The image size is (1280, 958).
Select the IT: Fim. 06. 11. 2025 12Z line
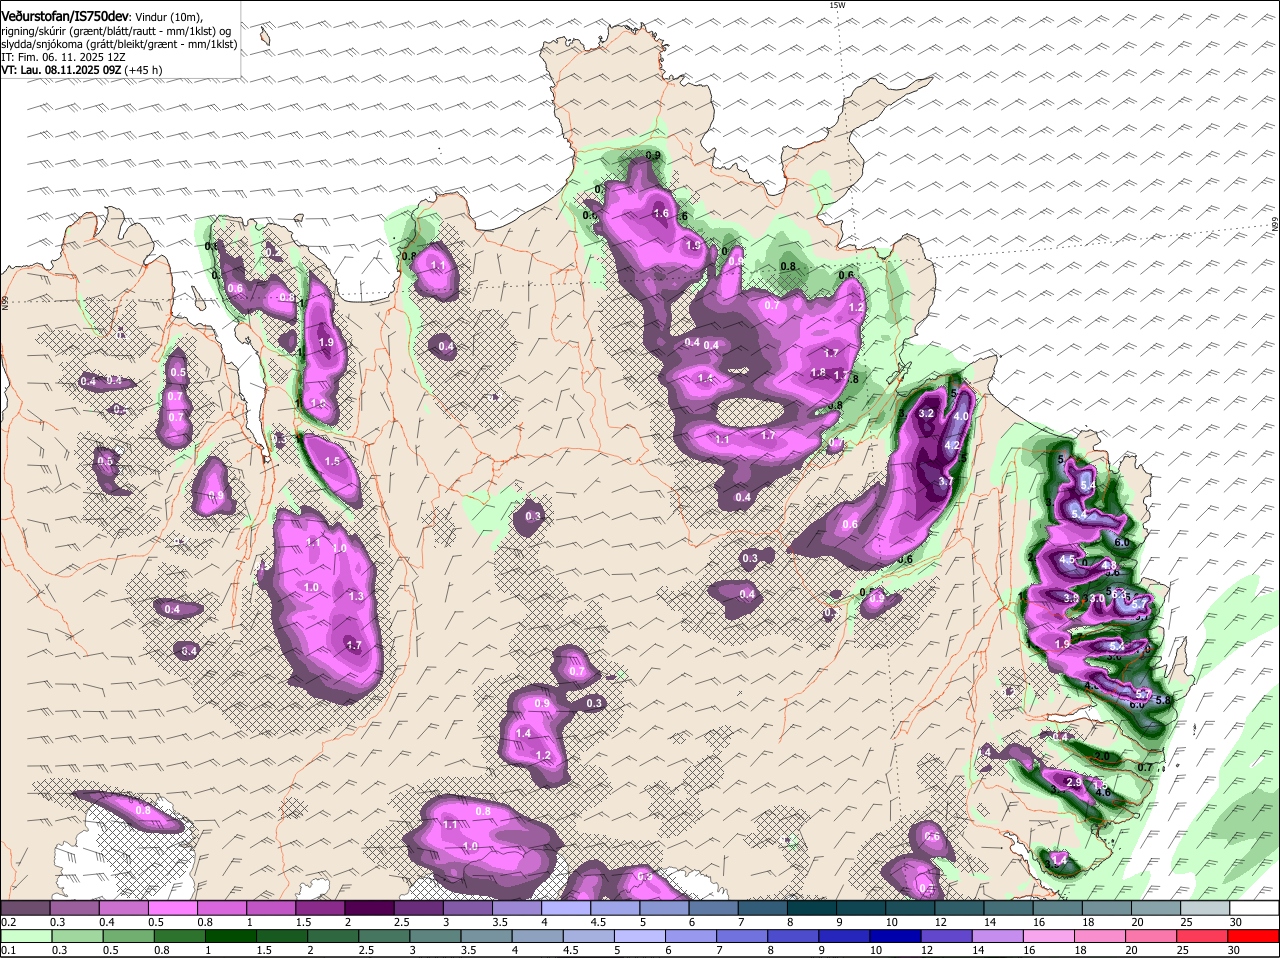click(64, 57)
